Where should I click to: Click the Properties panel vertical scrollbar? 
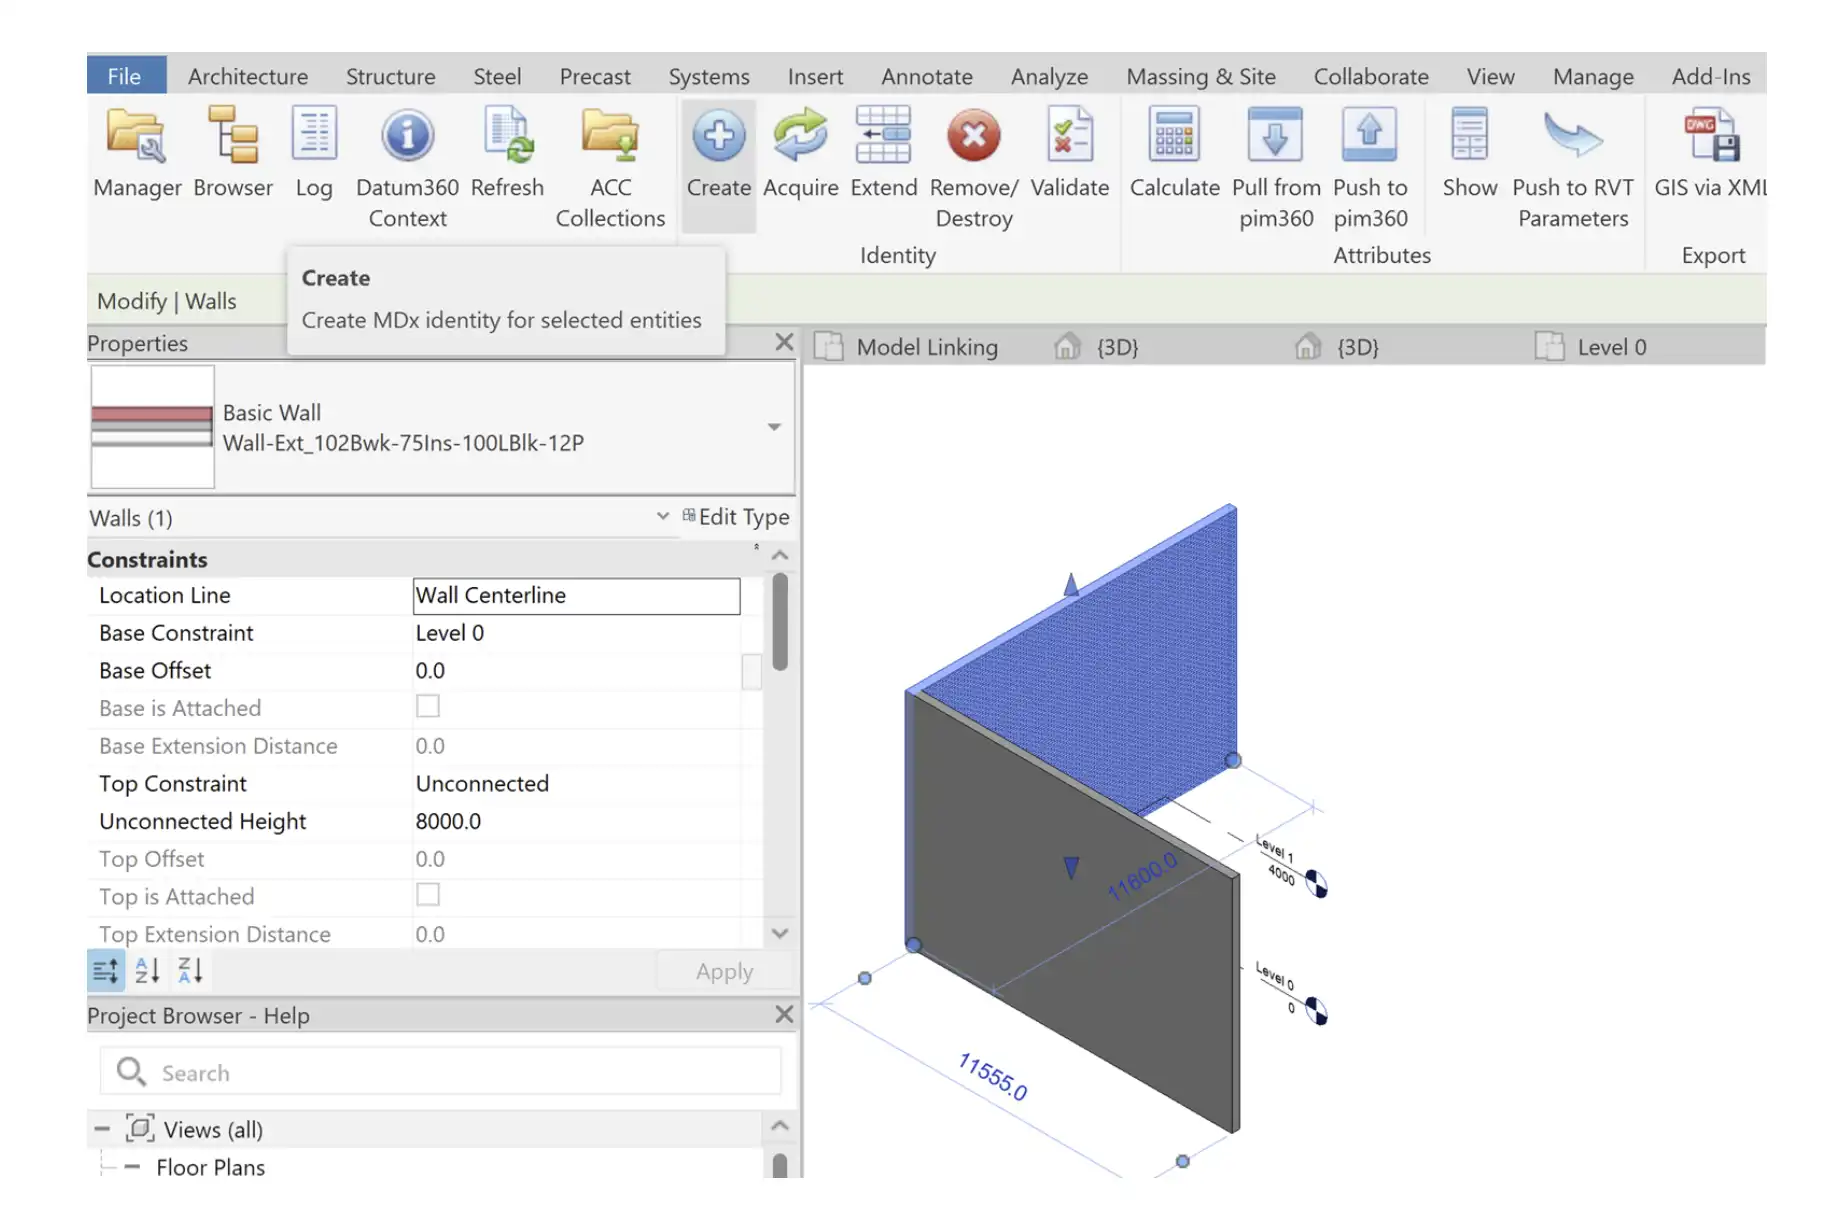point(780,622)
